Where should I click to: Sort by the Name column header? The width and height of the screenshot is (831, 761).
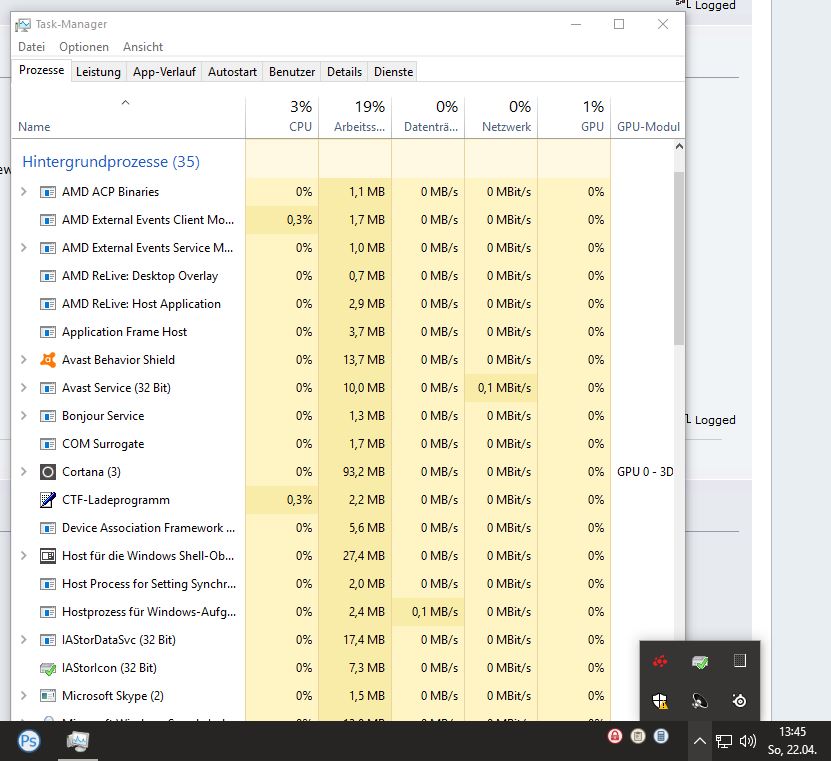[x=128, y=117]
